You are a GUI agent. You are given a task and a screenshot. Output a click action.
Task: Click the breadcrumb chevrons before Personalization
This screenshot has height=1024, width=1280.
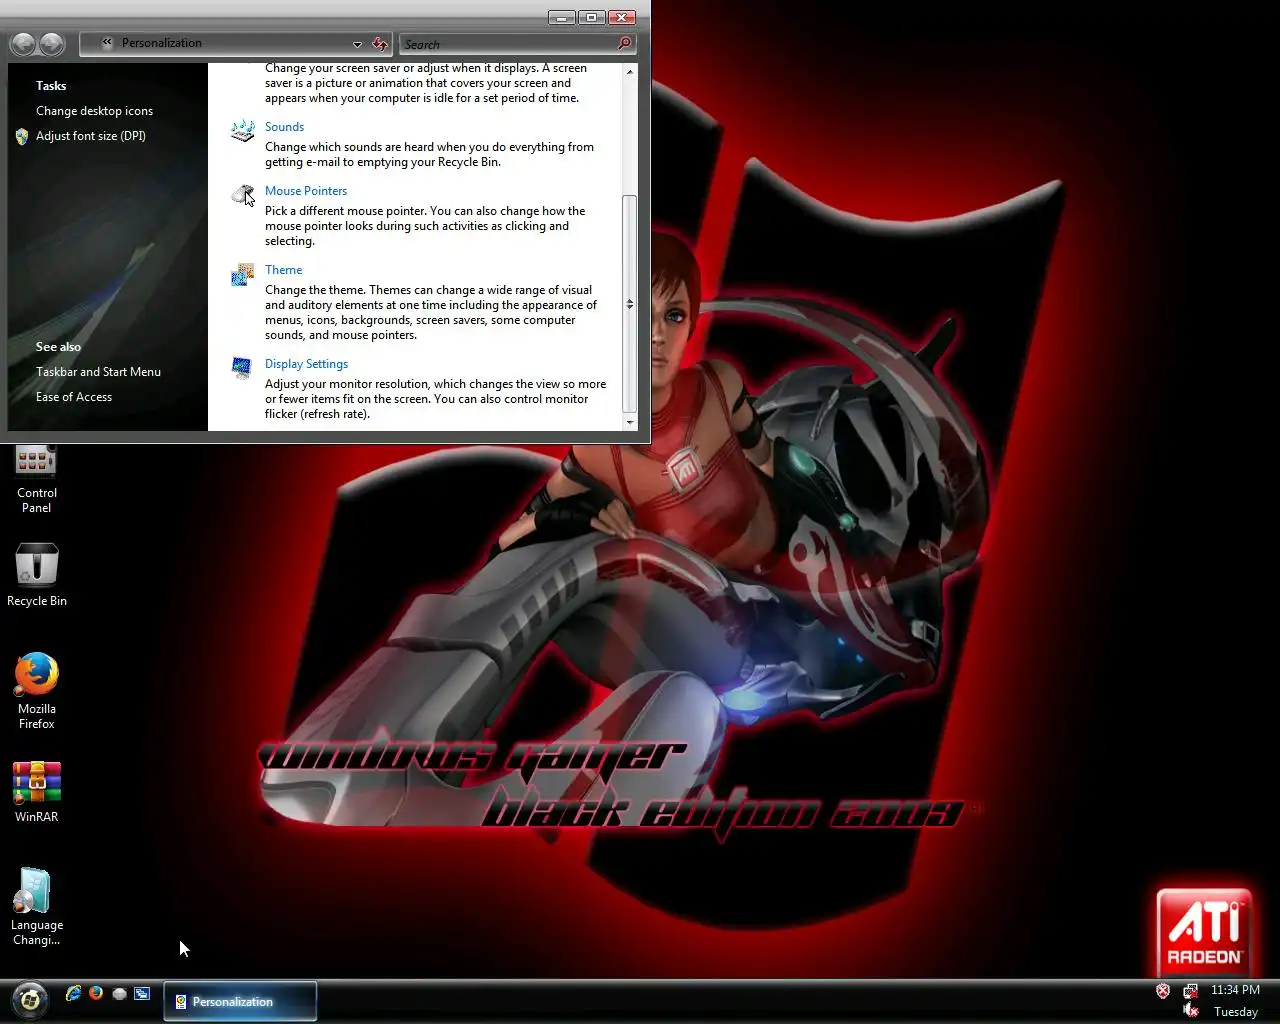tap(107, 43)
